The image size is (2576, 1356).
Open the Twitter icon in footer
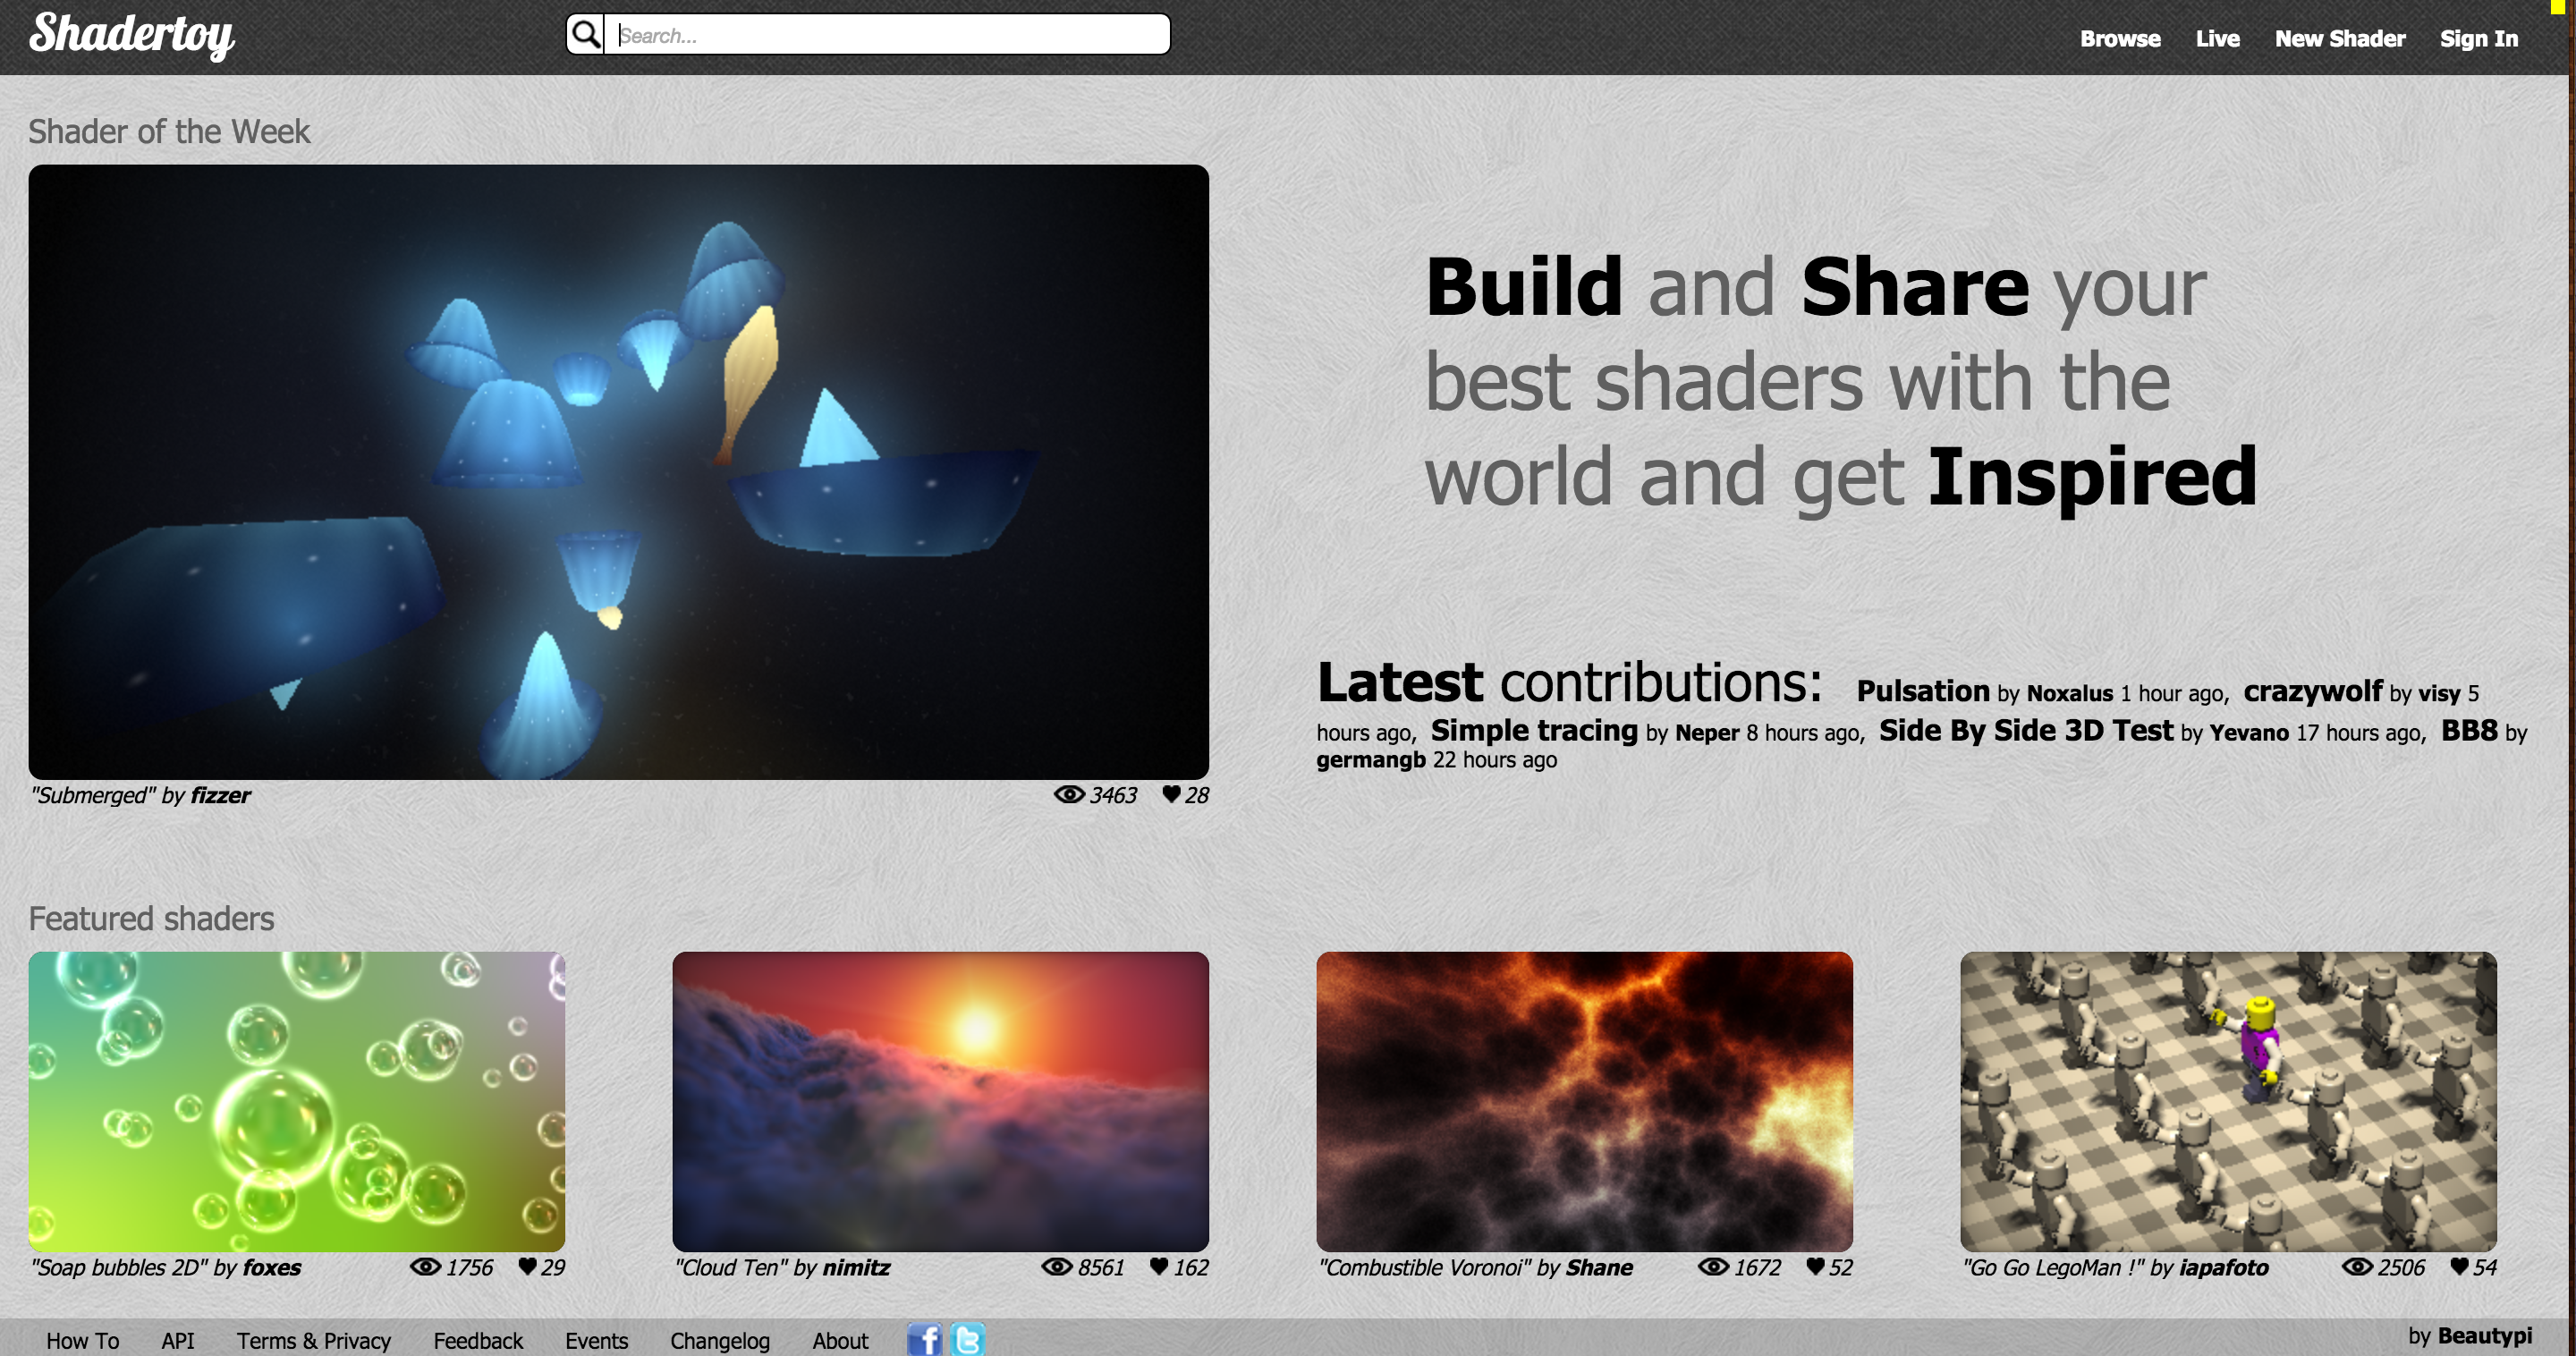click(x=967, y=1339)
